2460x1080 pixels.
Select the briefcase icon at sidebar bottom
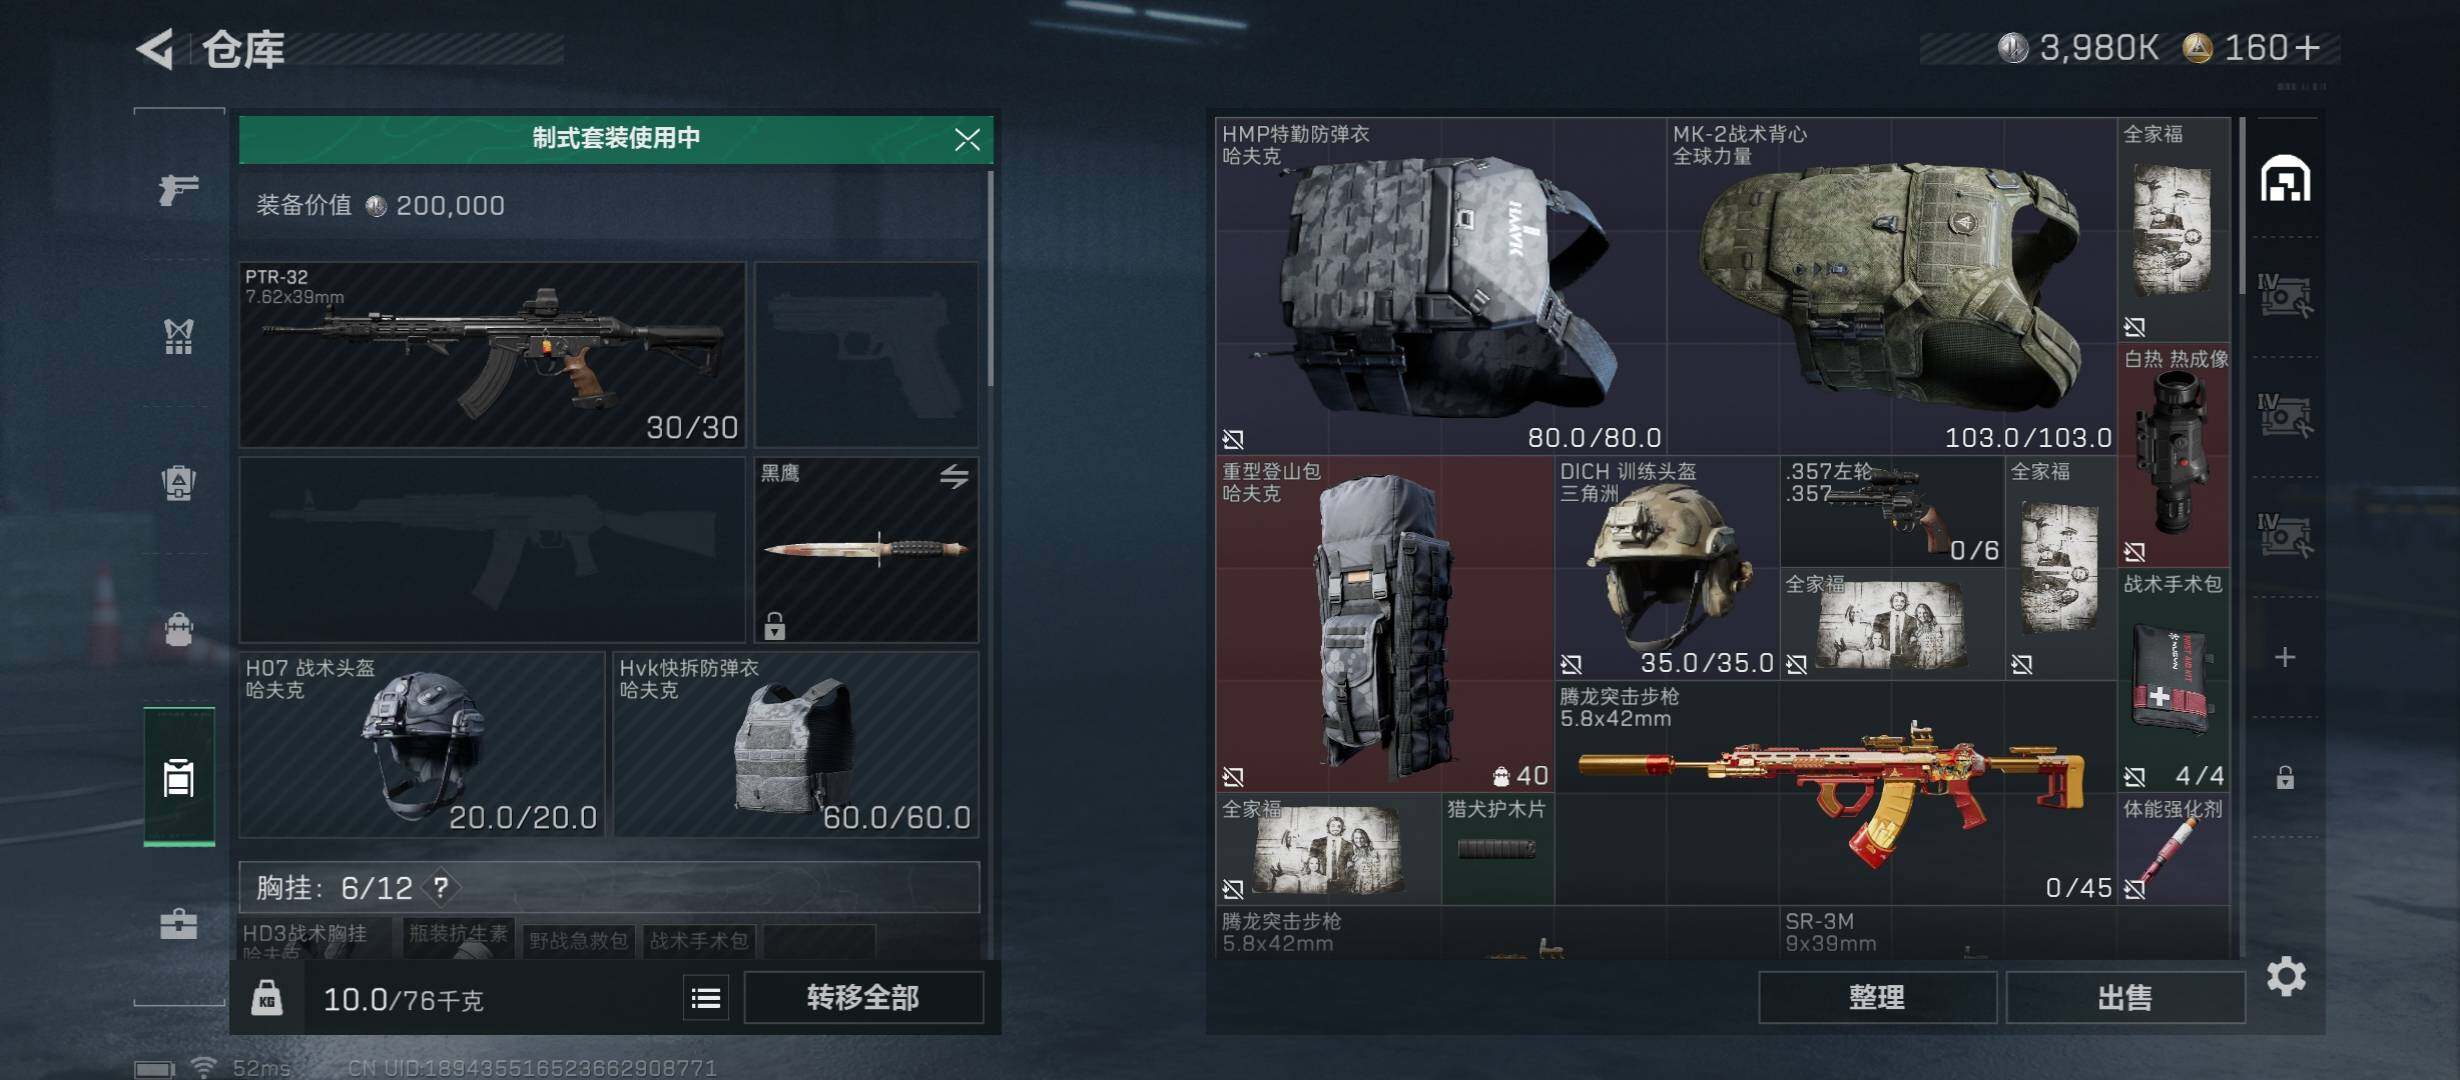click(179, 922)
